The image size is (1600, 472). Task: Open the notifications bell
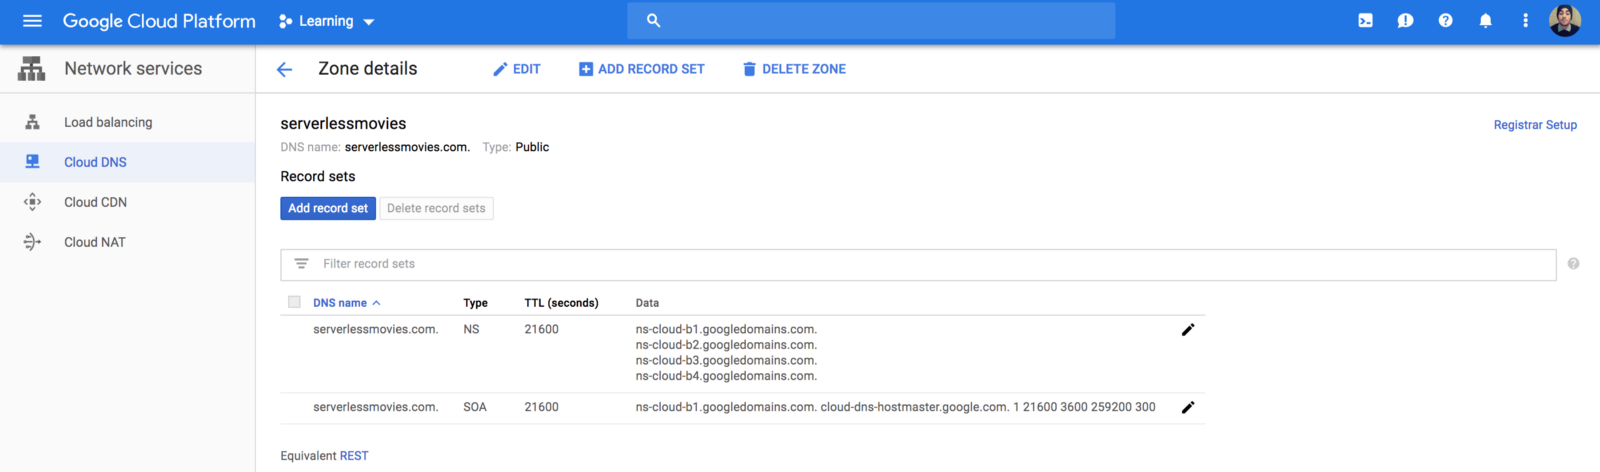[1485, 21]
